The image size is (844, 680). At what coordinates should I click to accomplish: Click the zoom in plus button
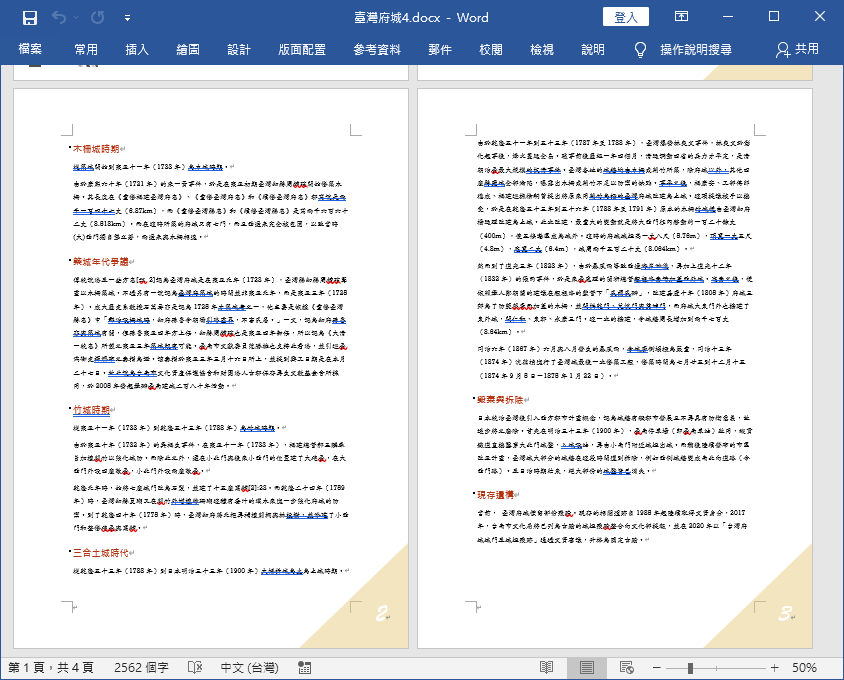pos(775,668)
